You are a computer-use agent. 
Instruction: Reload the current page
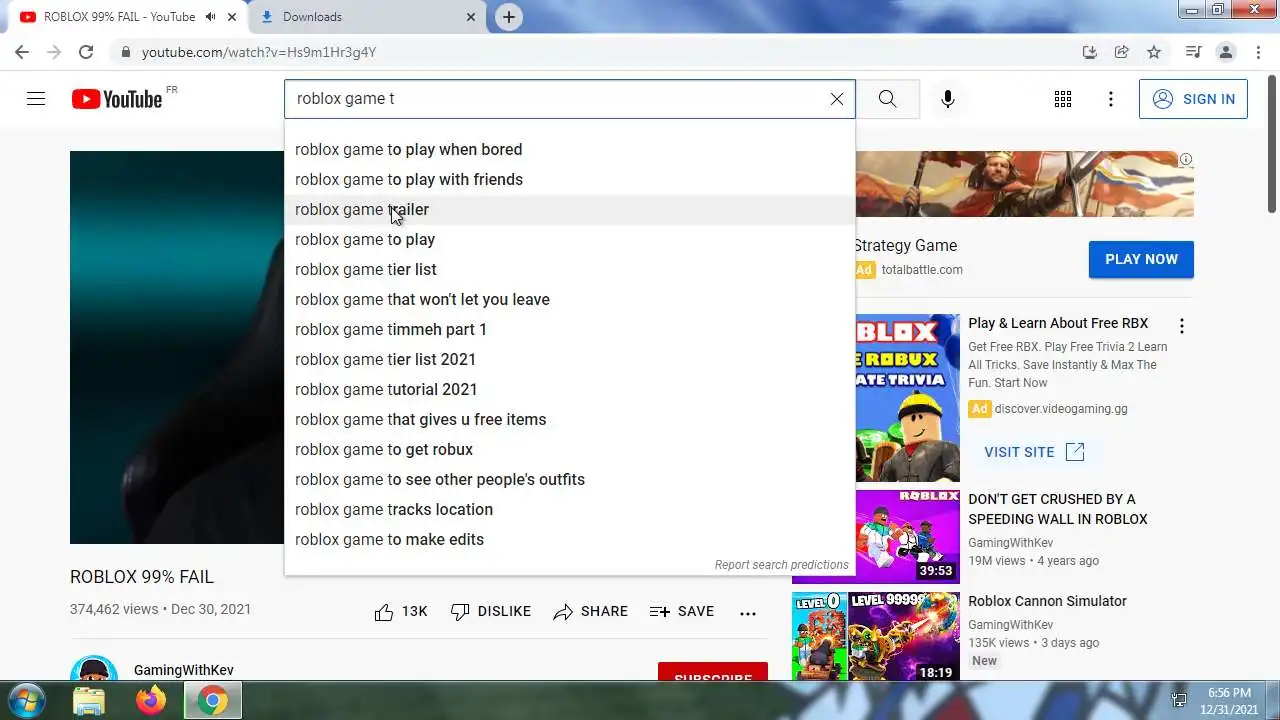click(x=86, y=52)
